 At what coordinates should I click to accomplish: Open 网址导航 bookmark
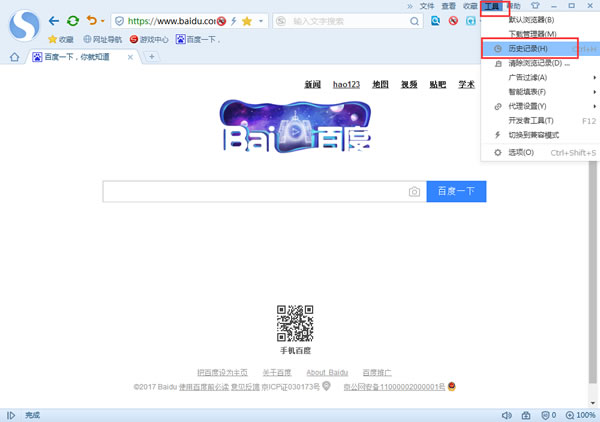pyautogui.click(x=103, y=39)
